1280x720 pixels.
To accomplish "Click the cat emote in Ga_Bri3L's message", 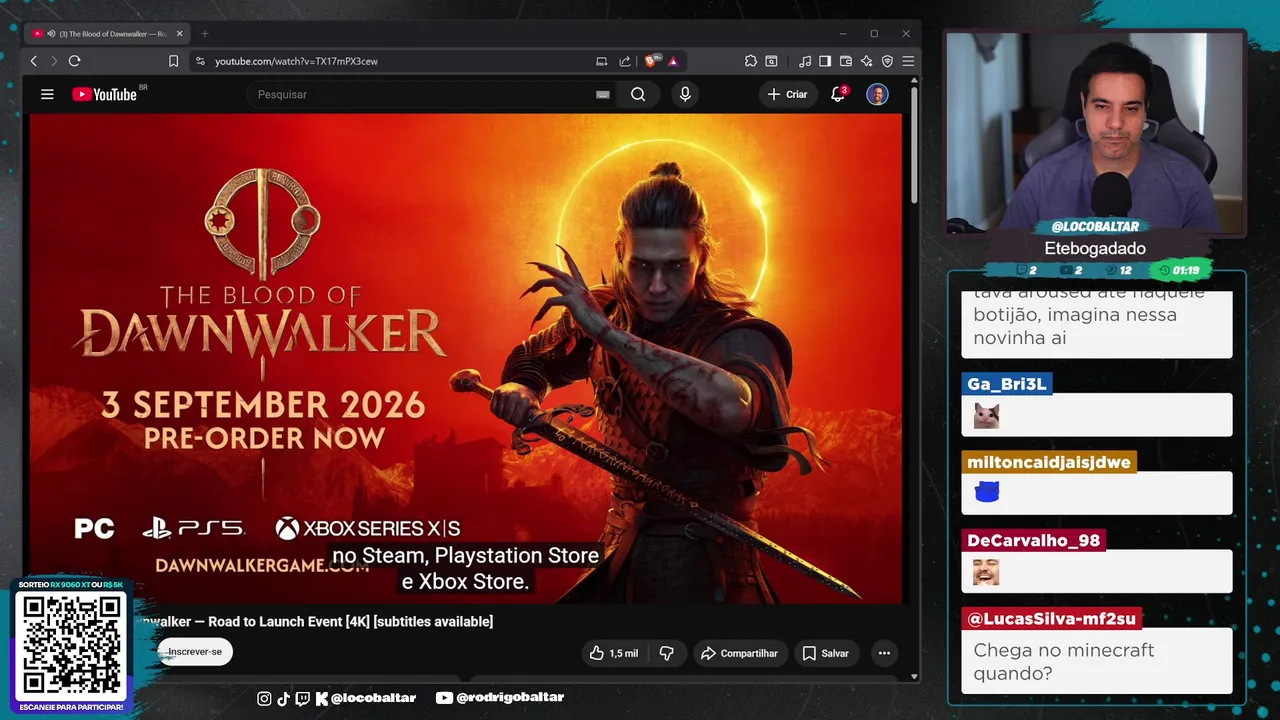I will pos(986,416).
